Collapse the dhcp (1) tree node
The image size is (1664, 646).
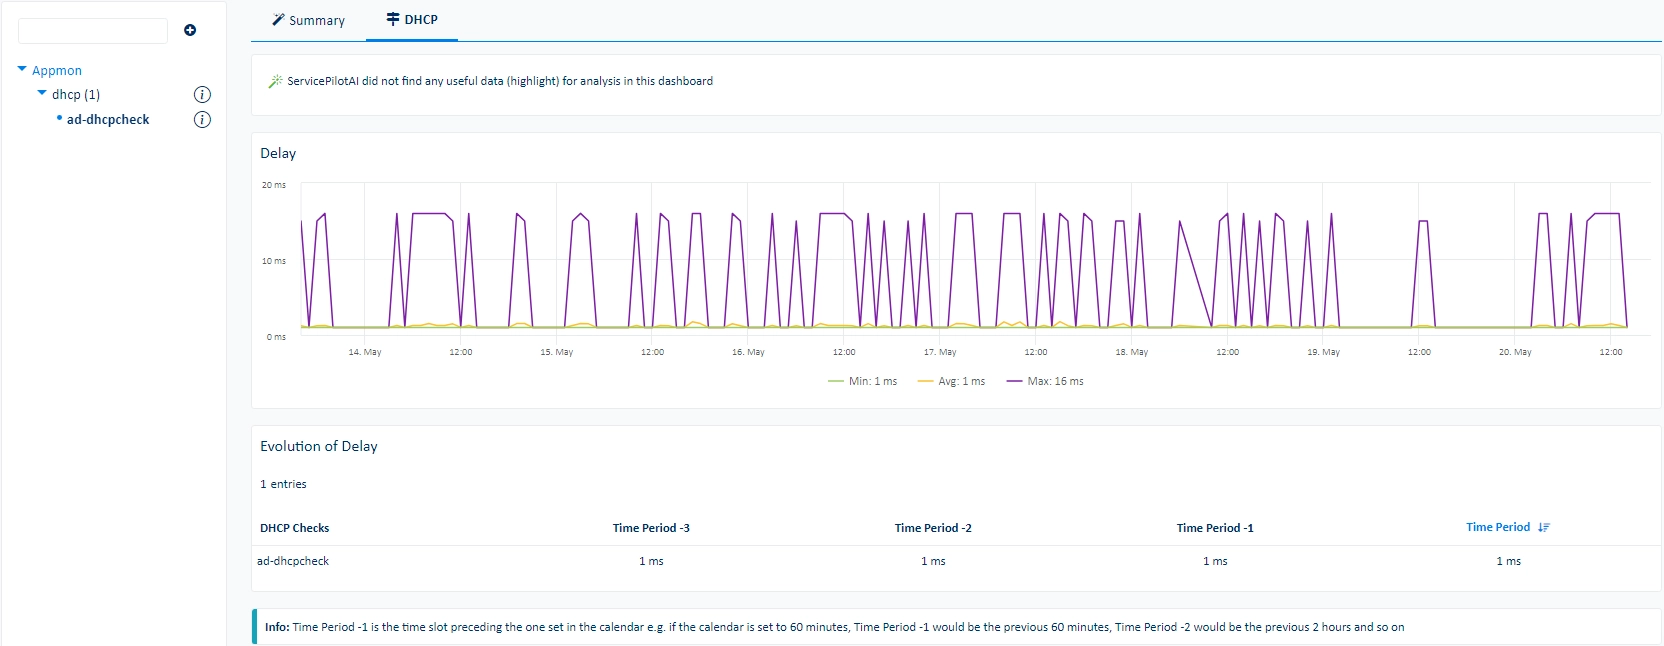pyautogui.click(x=42, y=93)
